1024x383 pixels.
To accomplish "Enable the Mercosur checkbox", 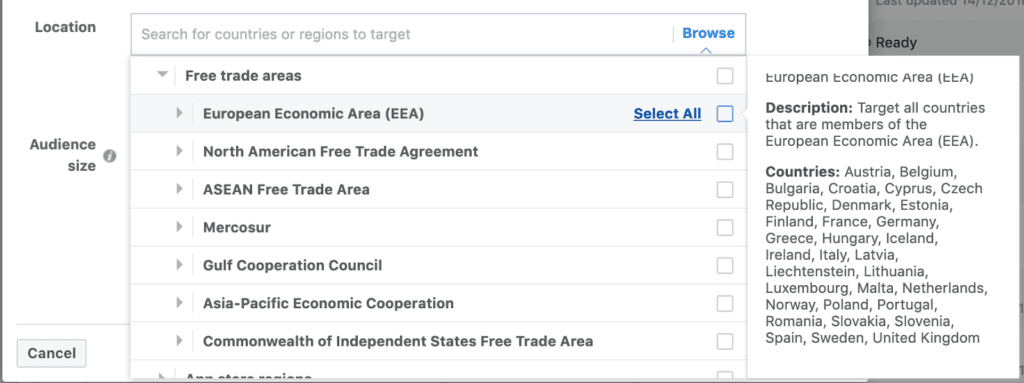I will [x=725, y=227].
